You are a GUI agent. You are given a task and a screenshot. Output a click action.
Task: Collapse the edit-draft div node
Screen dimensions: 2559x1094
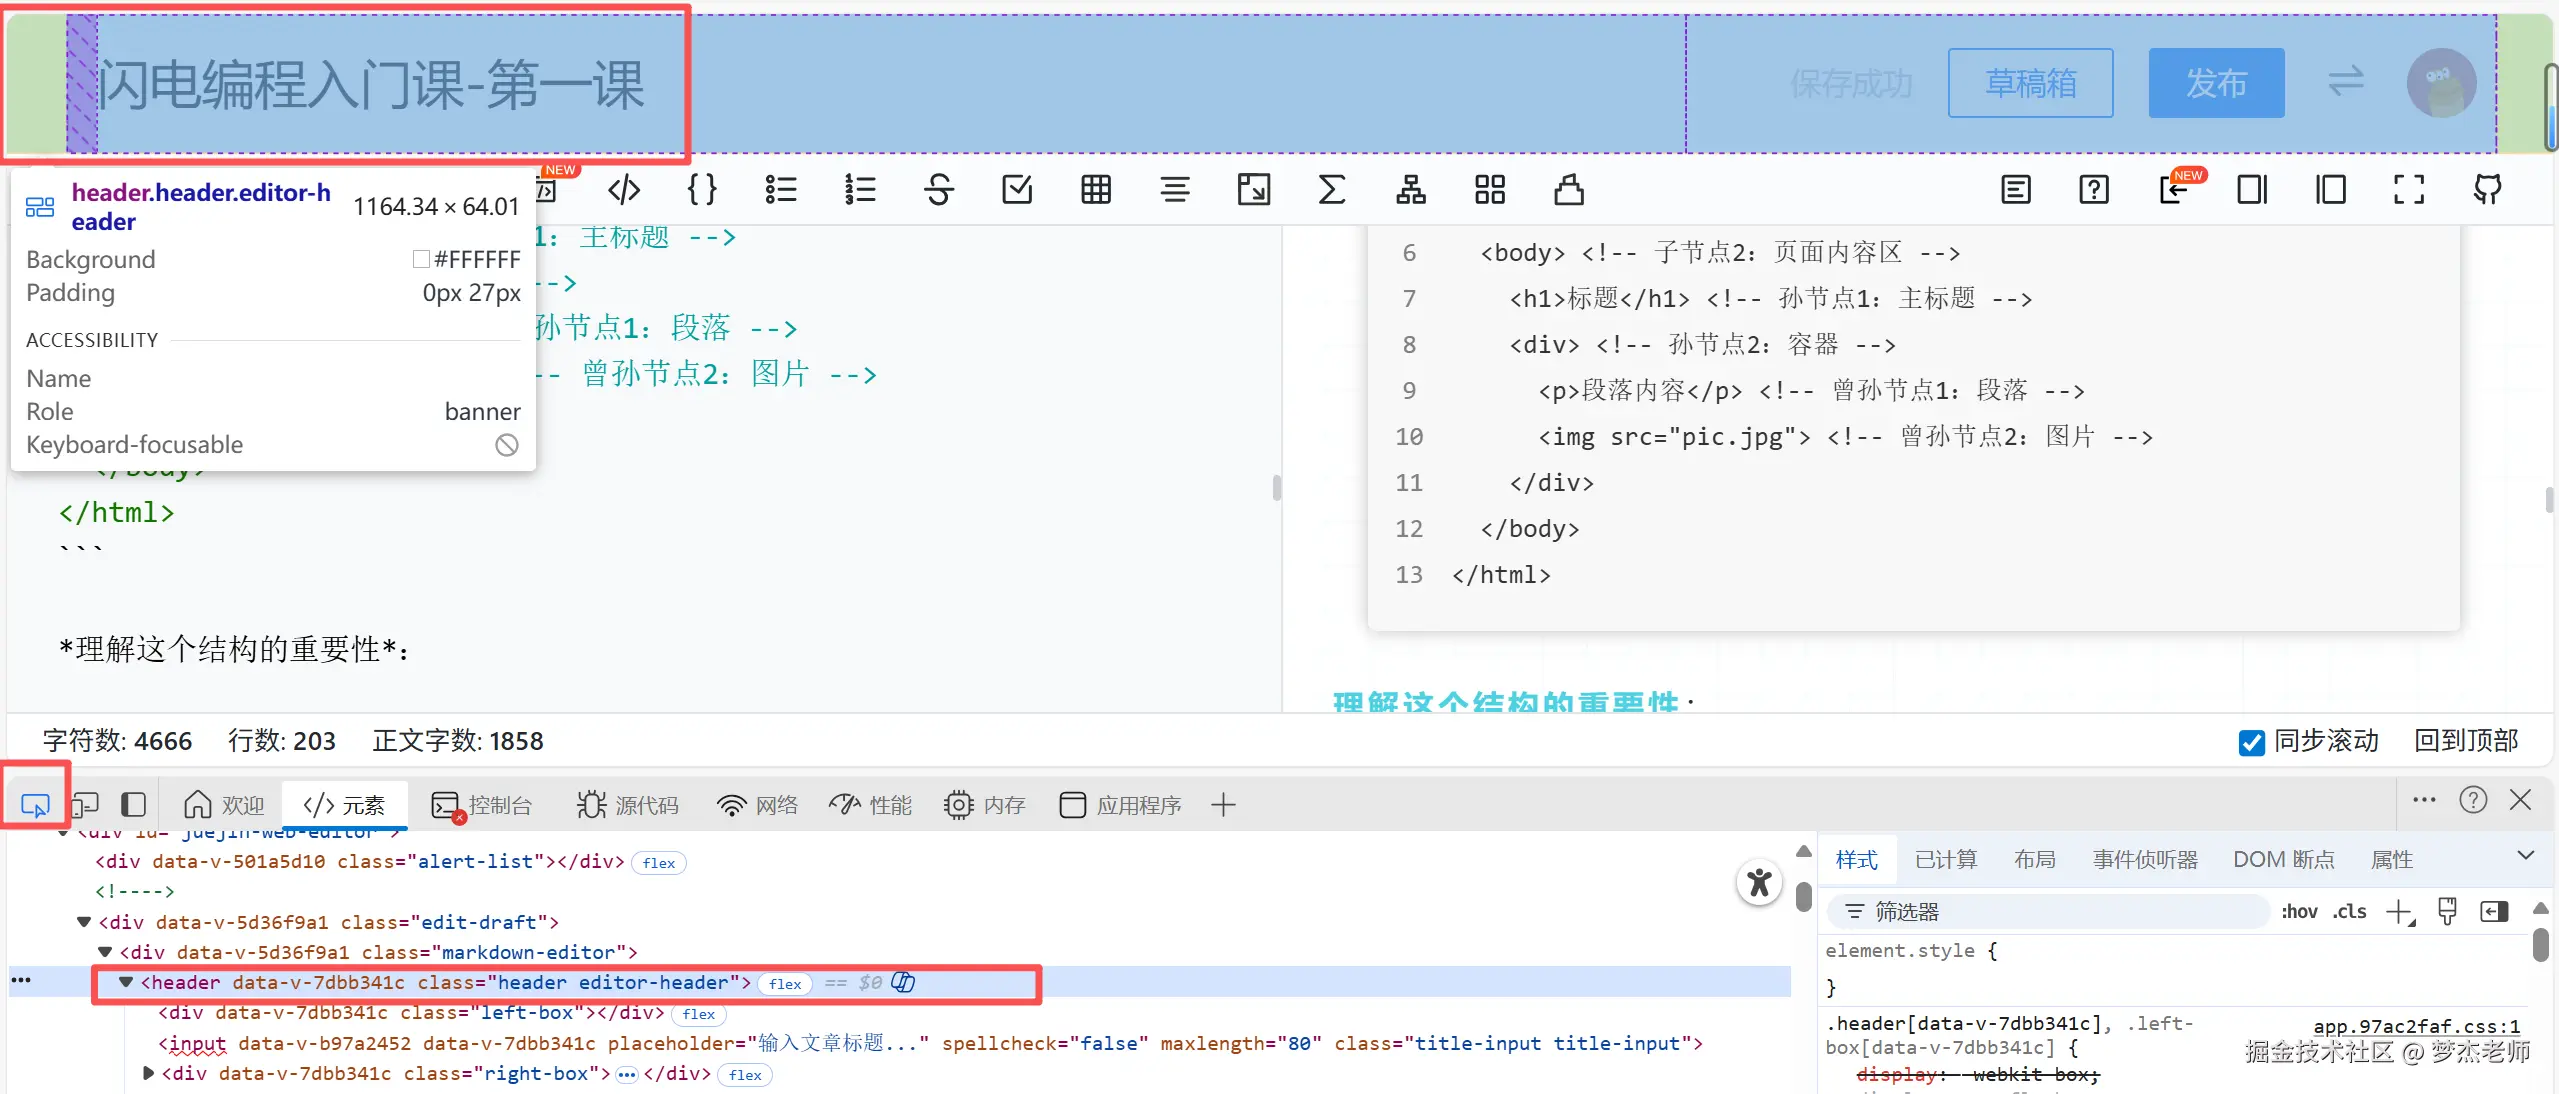[84, 921]
